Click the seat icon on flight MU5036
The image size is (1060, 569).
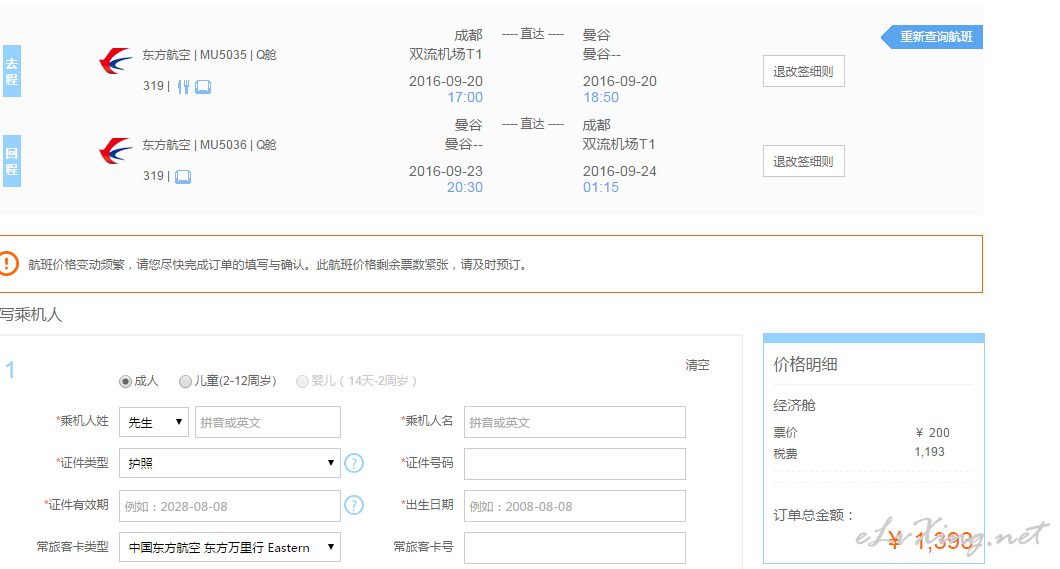pos(183,177)
